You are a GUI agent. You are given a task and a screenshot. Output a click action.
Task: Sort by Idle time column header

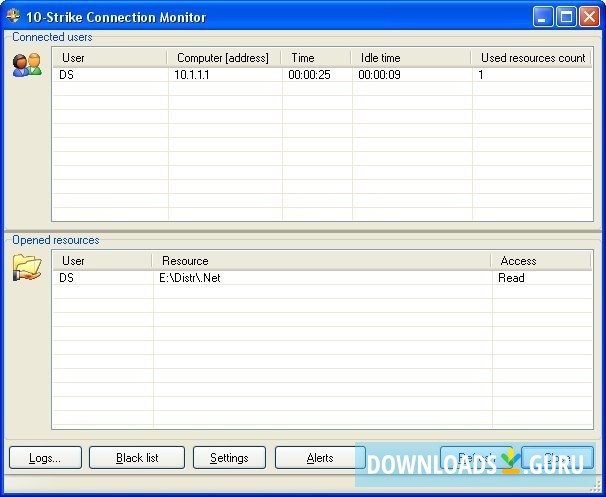[411, 58]
